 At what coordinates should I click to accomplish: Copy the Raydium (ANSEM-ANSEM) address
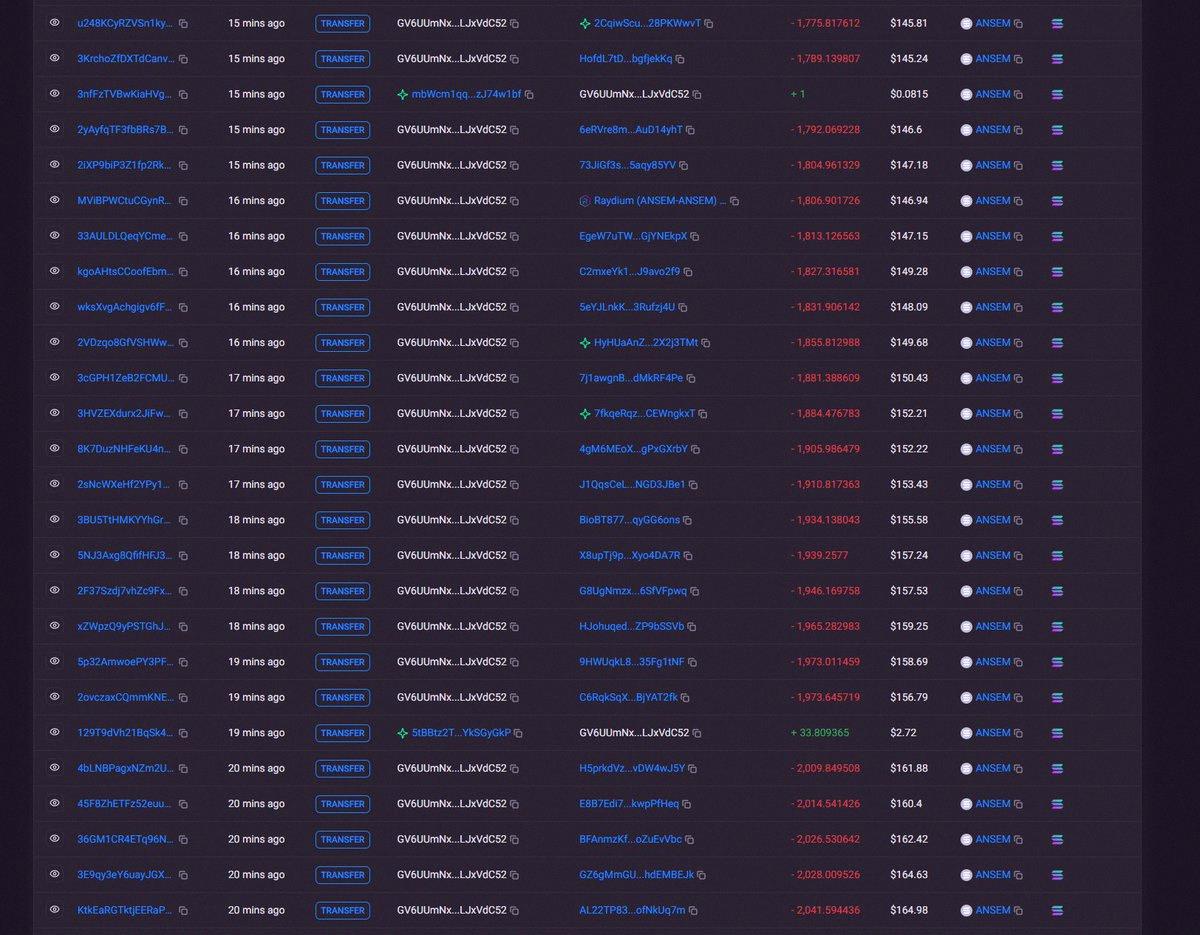point(734,201)
